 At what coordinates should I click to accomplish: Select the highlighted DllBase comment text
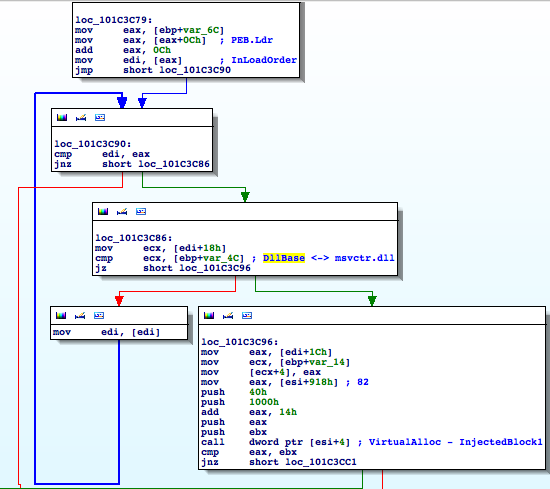click(x=284, y=258)
